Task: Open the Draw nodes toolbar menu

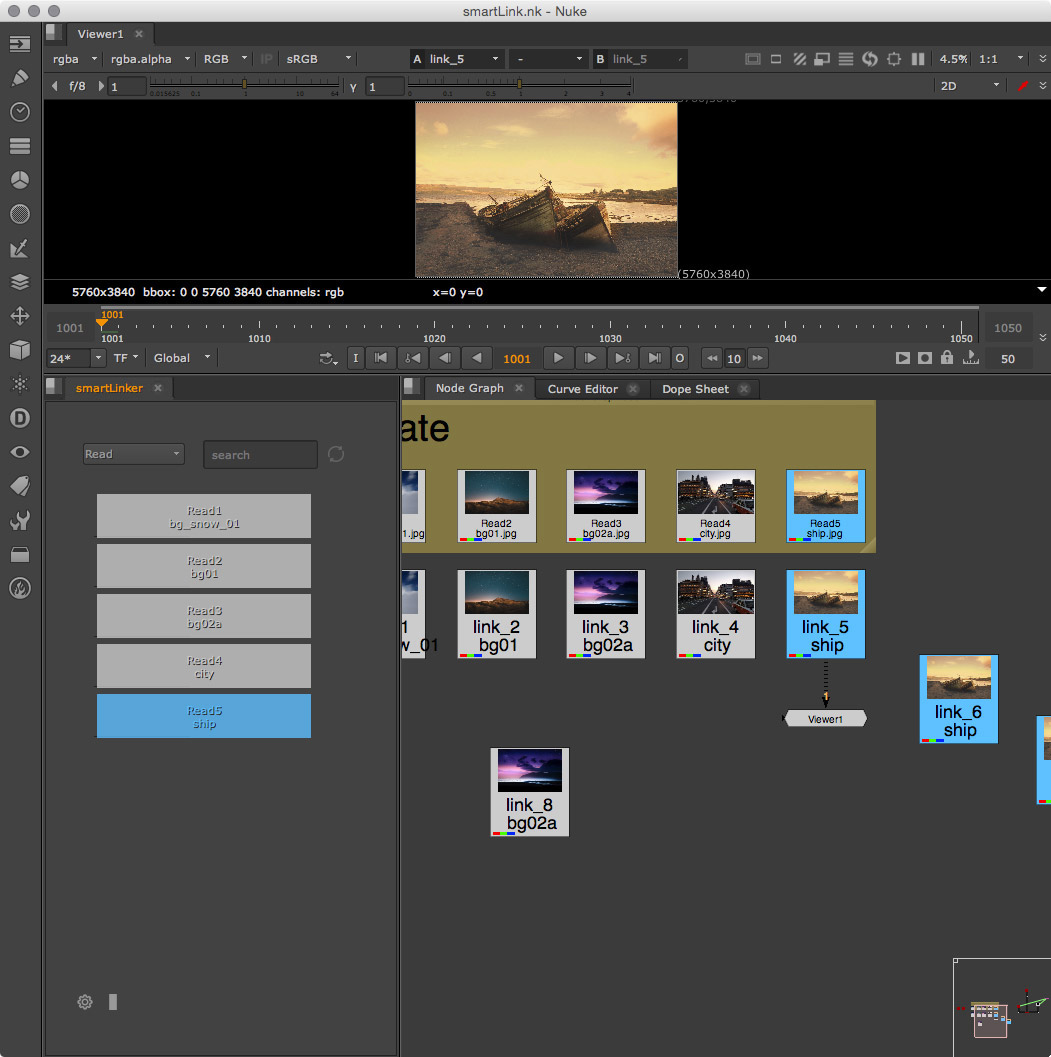Action: click(x=19, y=78)
